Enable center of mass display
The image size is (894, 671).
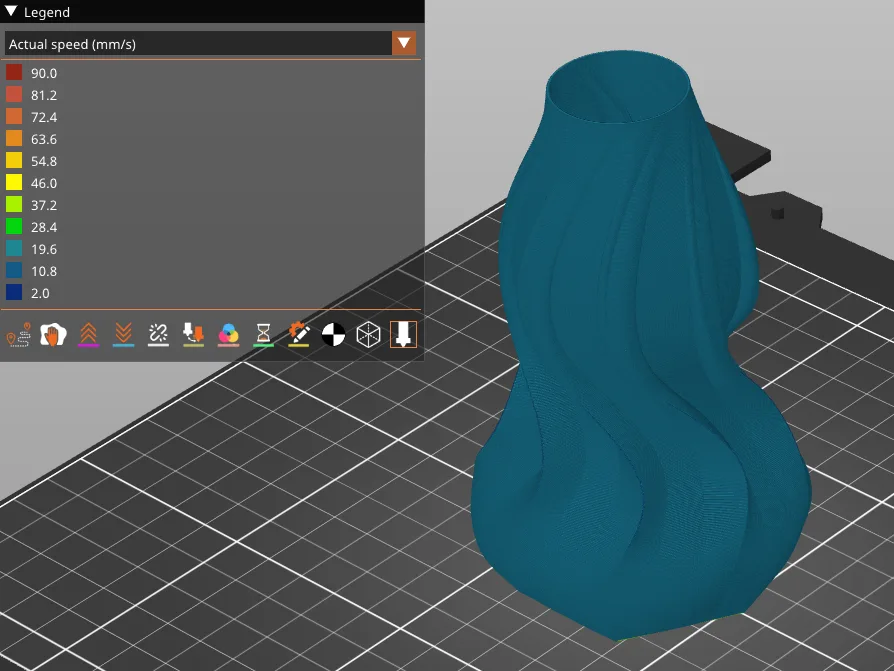click(x=335, y=334)
